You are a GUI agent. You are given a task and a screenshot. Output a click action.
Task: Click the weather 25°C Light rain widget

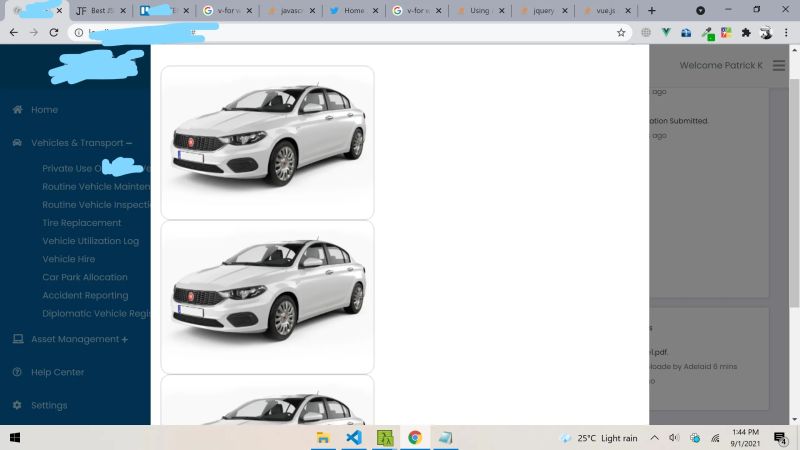tap(599, 438)
